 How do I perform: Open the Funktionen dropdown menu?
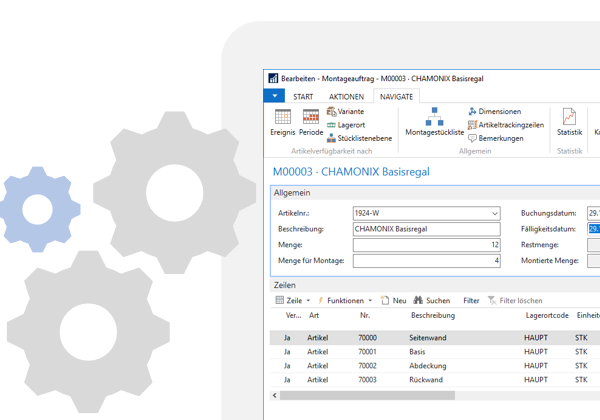[345, 300]
